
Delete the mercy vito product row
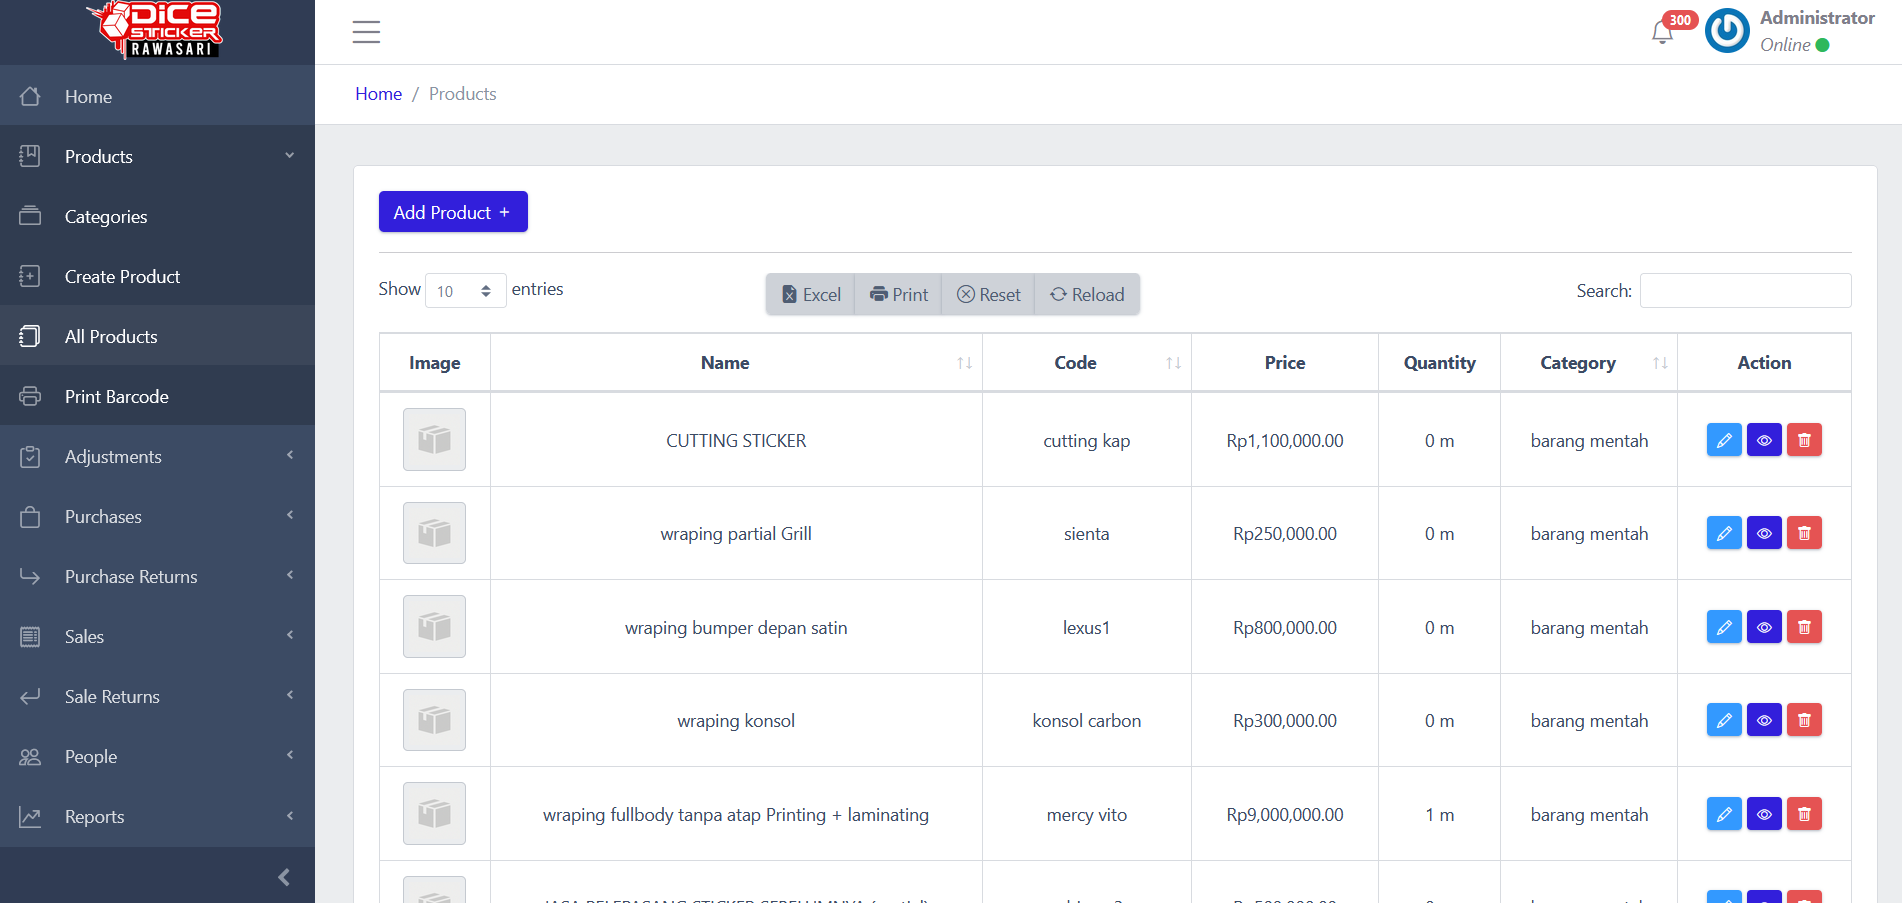tap(1803, 814)
